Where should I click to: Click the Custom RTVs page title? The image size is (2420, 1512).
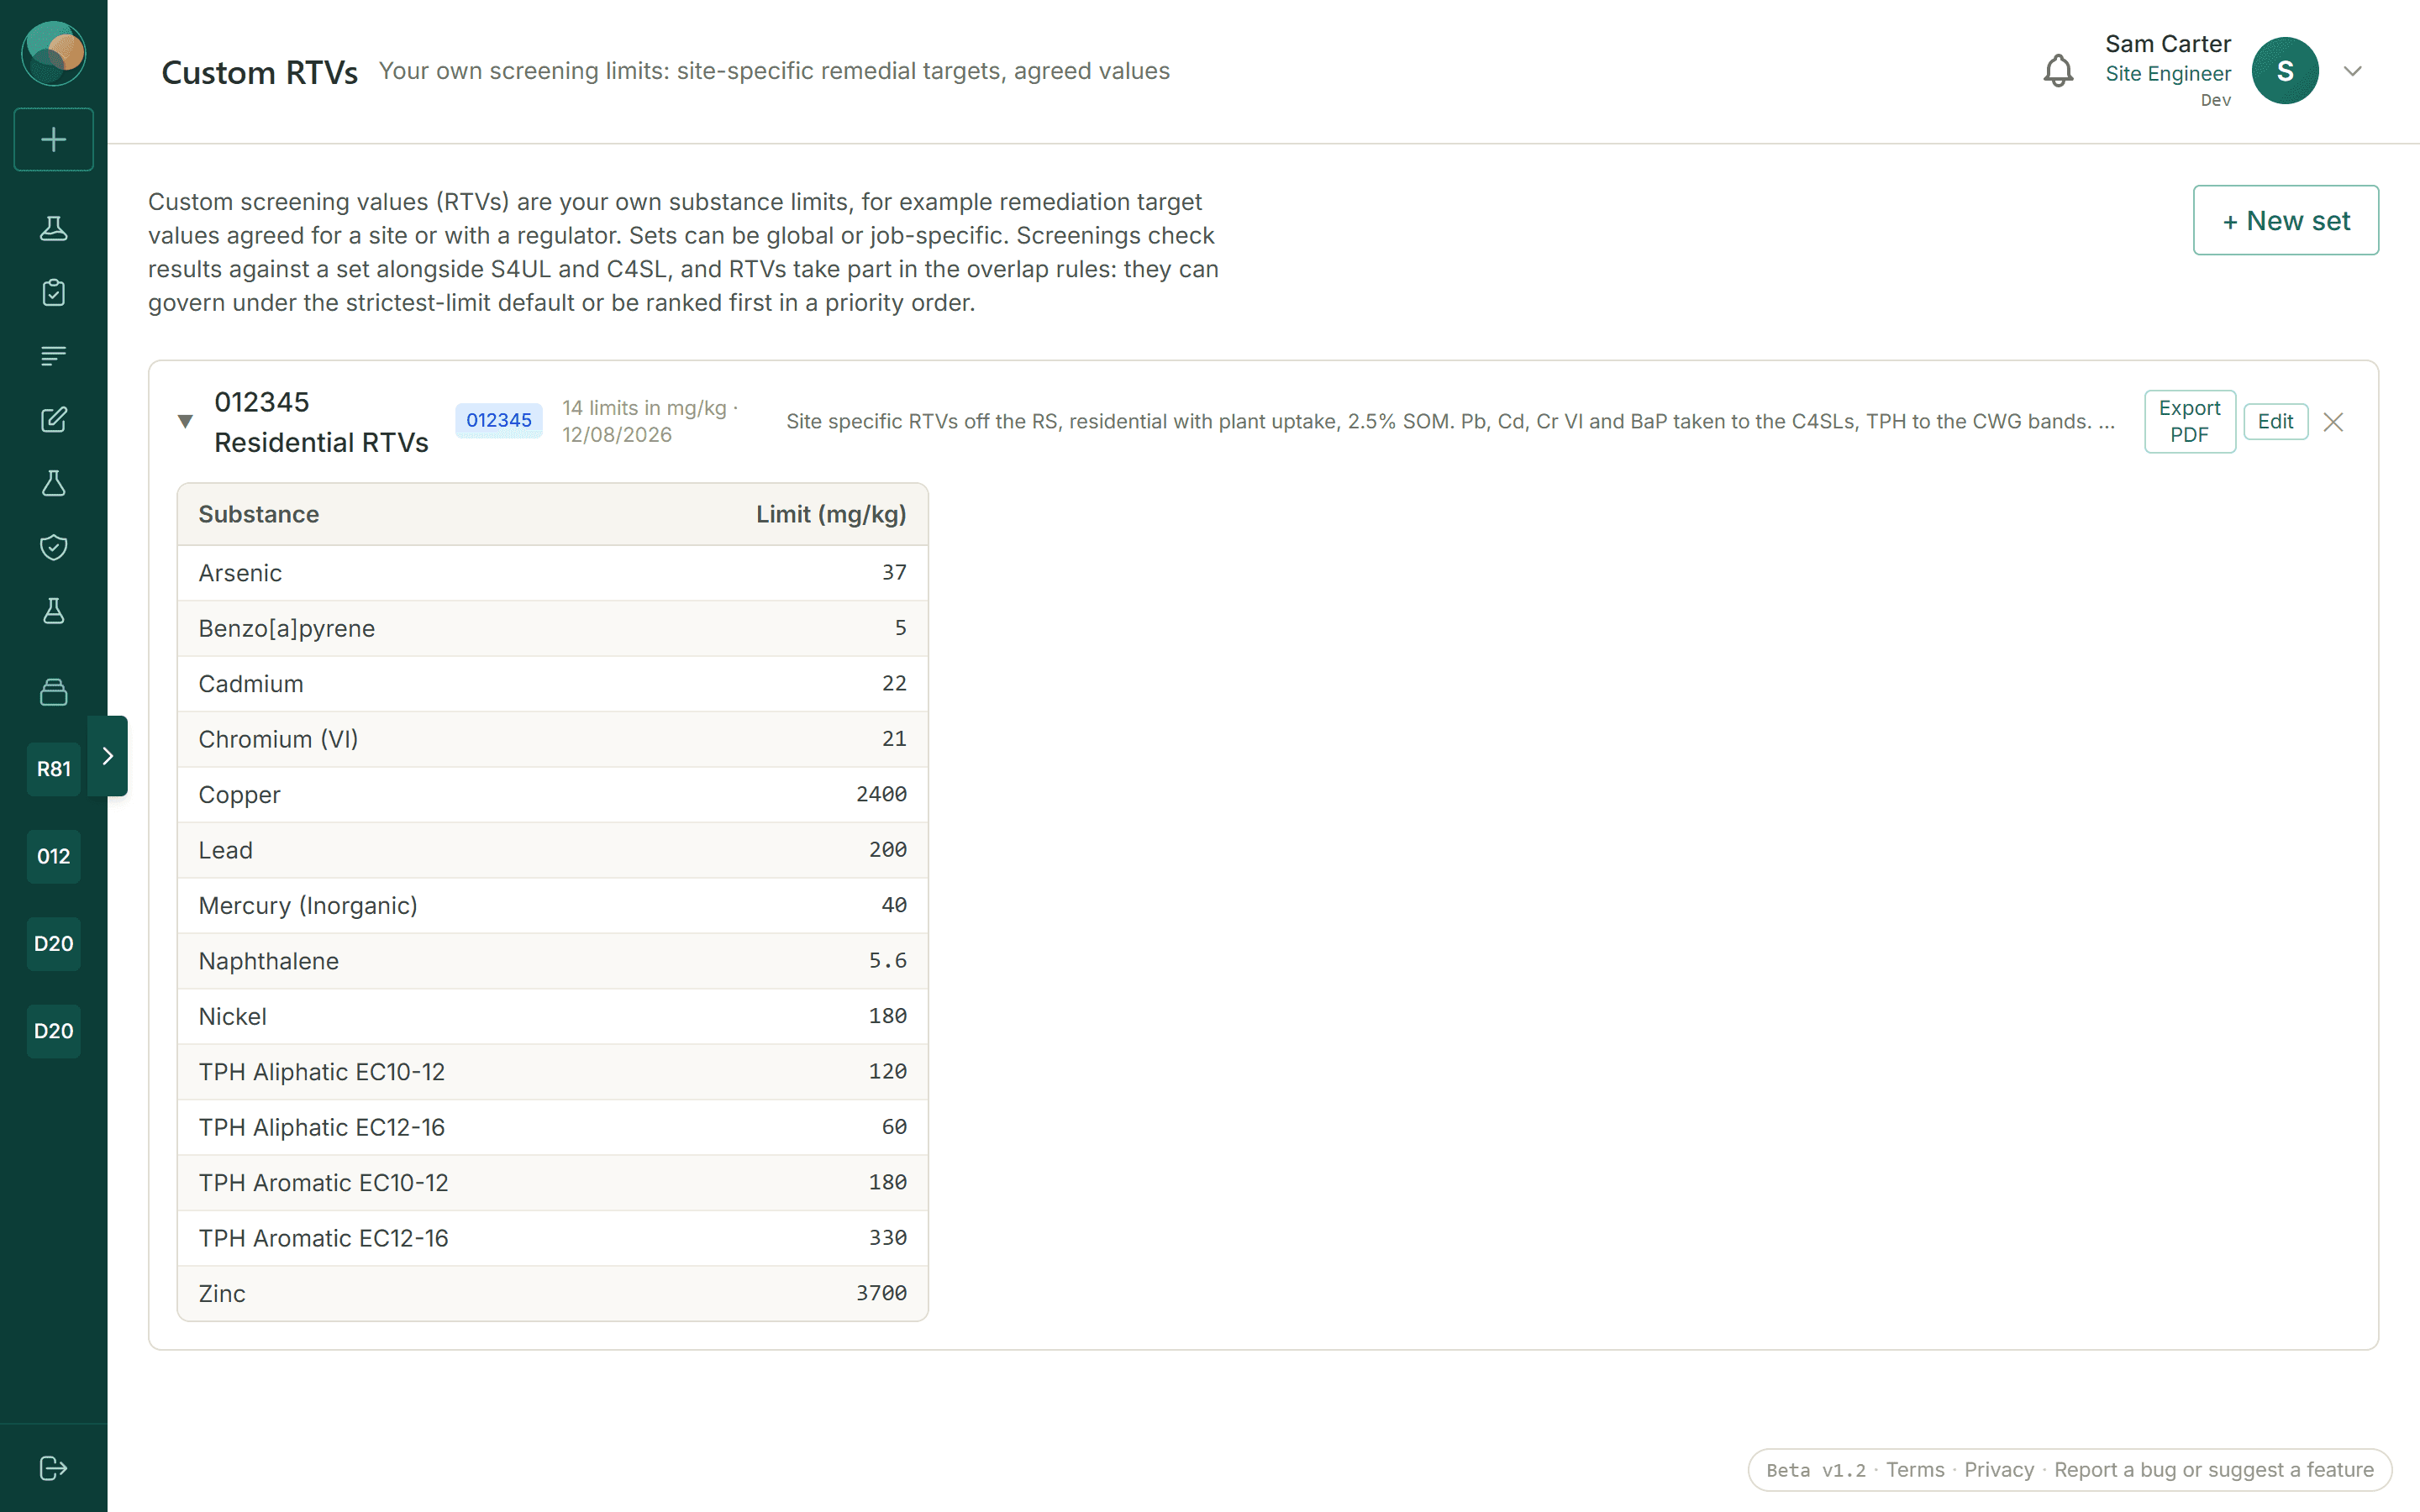tap(259, 72)
